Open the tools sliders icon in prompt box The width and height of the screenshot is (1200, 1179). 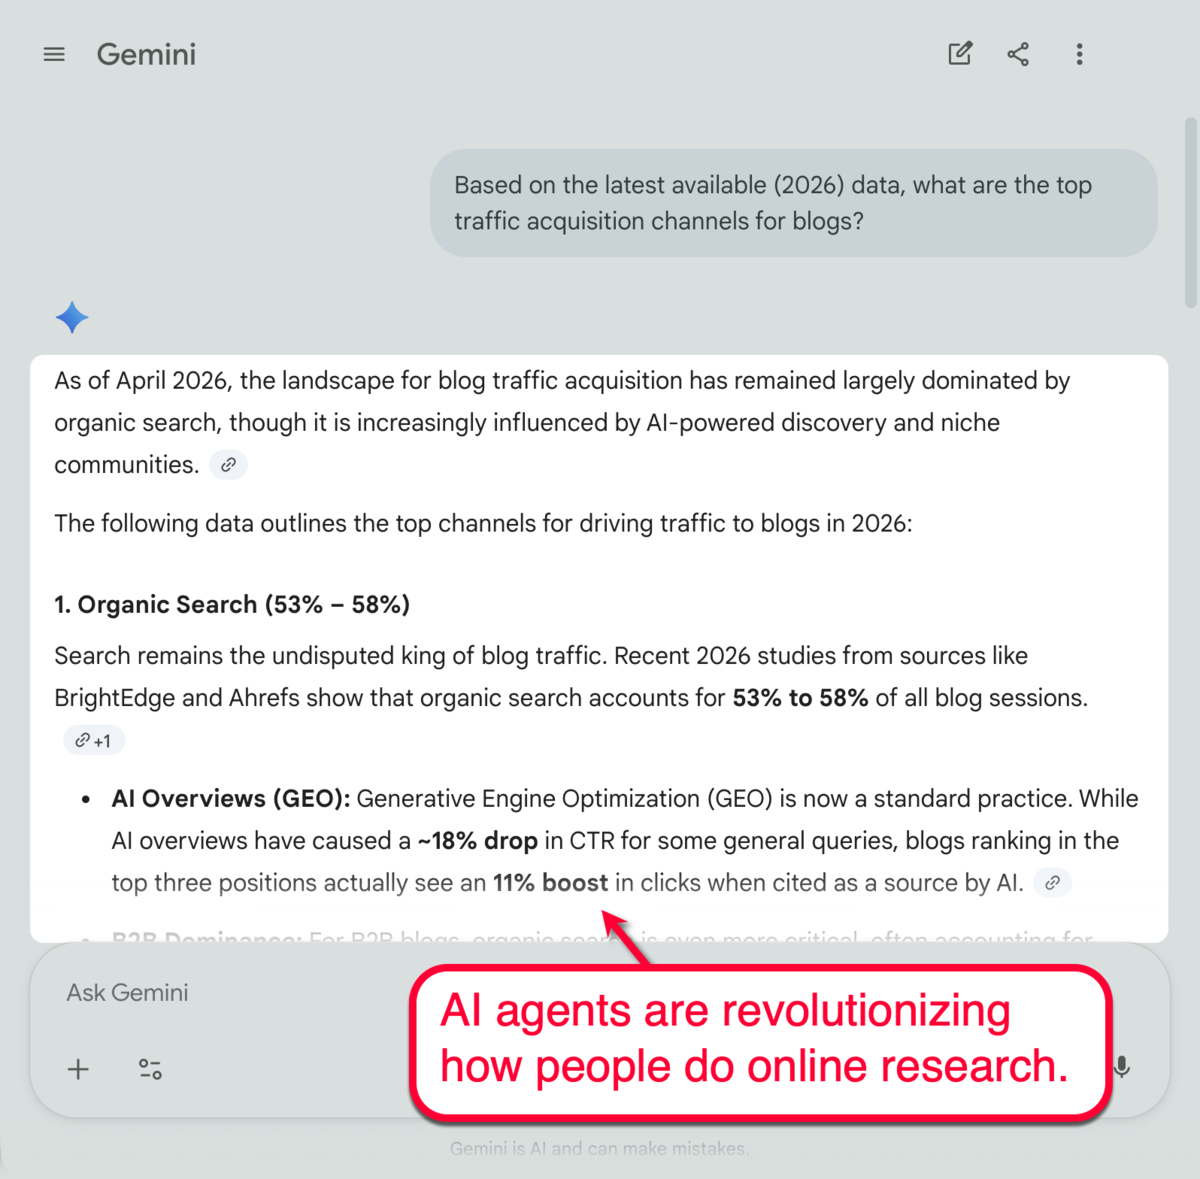tap(150, 1069)
